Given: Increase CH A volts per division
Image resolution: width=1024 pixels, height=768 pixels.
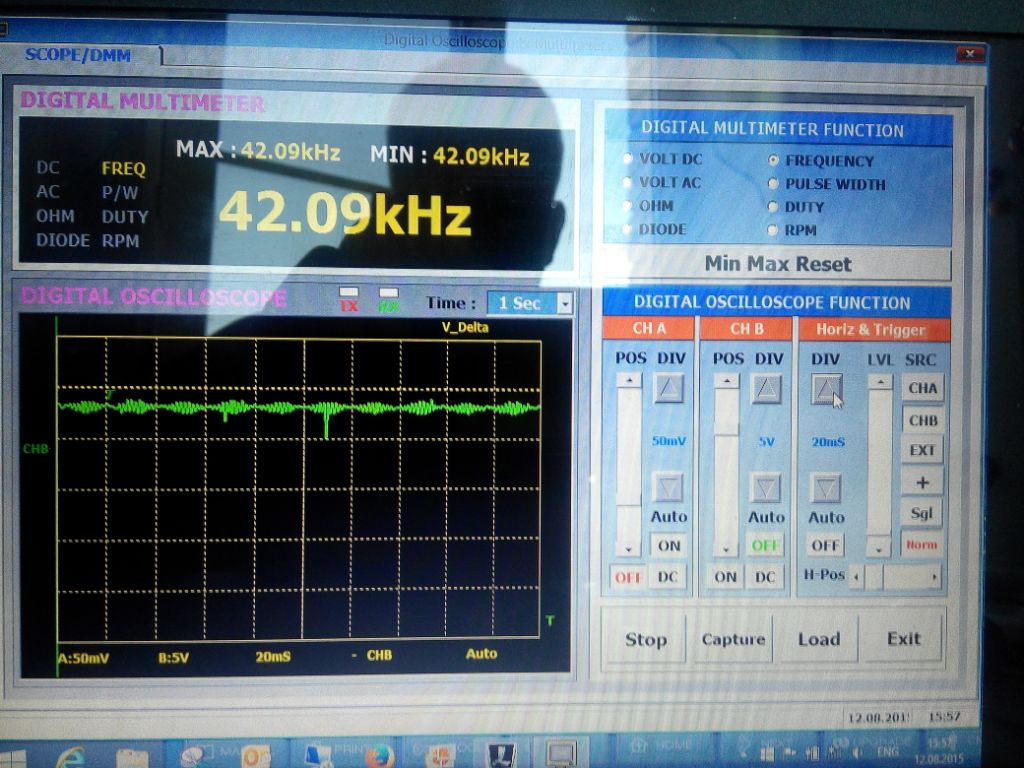Looking at the screenshot, I should [x=668, y=388].
